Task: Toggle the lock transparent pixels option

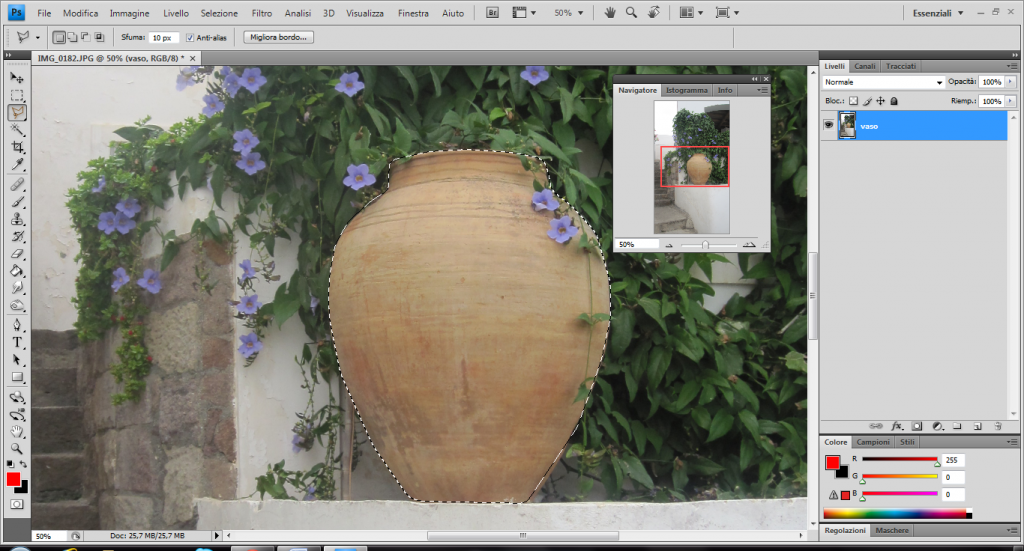Action: point(853,101)
